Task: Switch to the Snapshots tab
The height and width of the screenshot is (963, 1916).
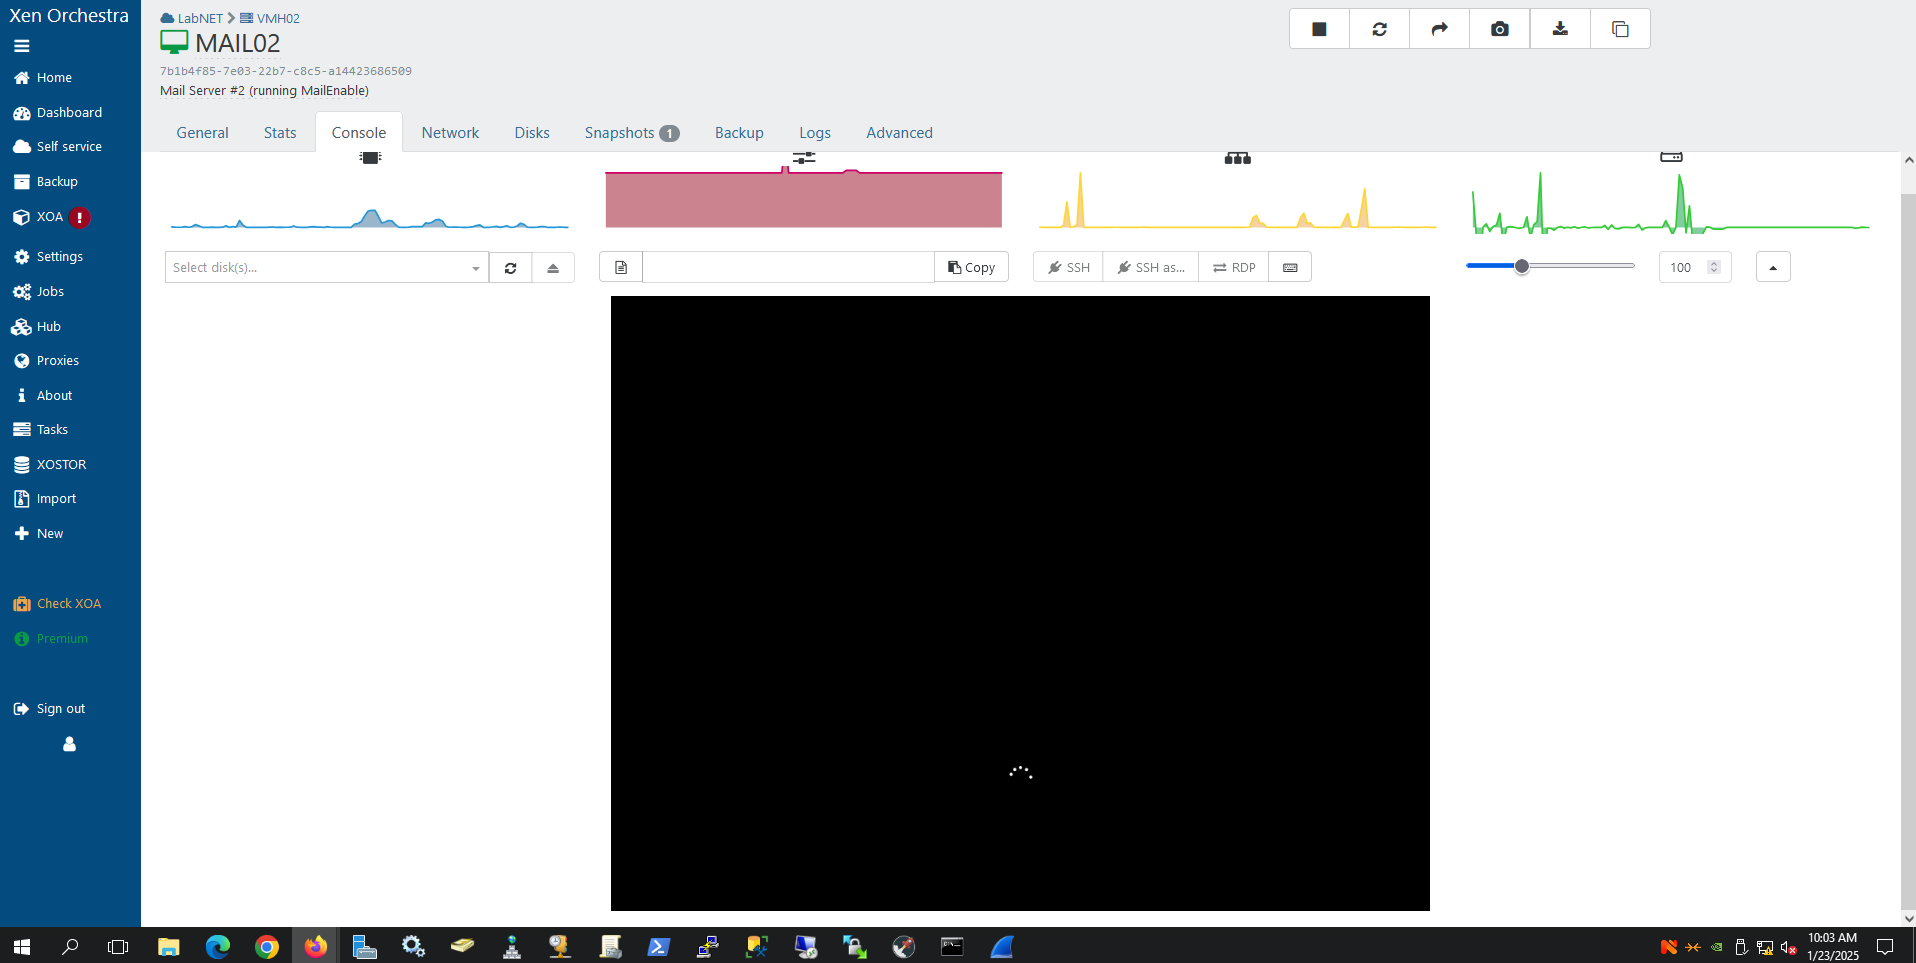Action: (632, 133)
